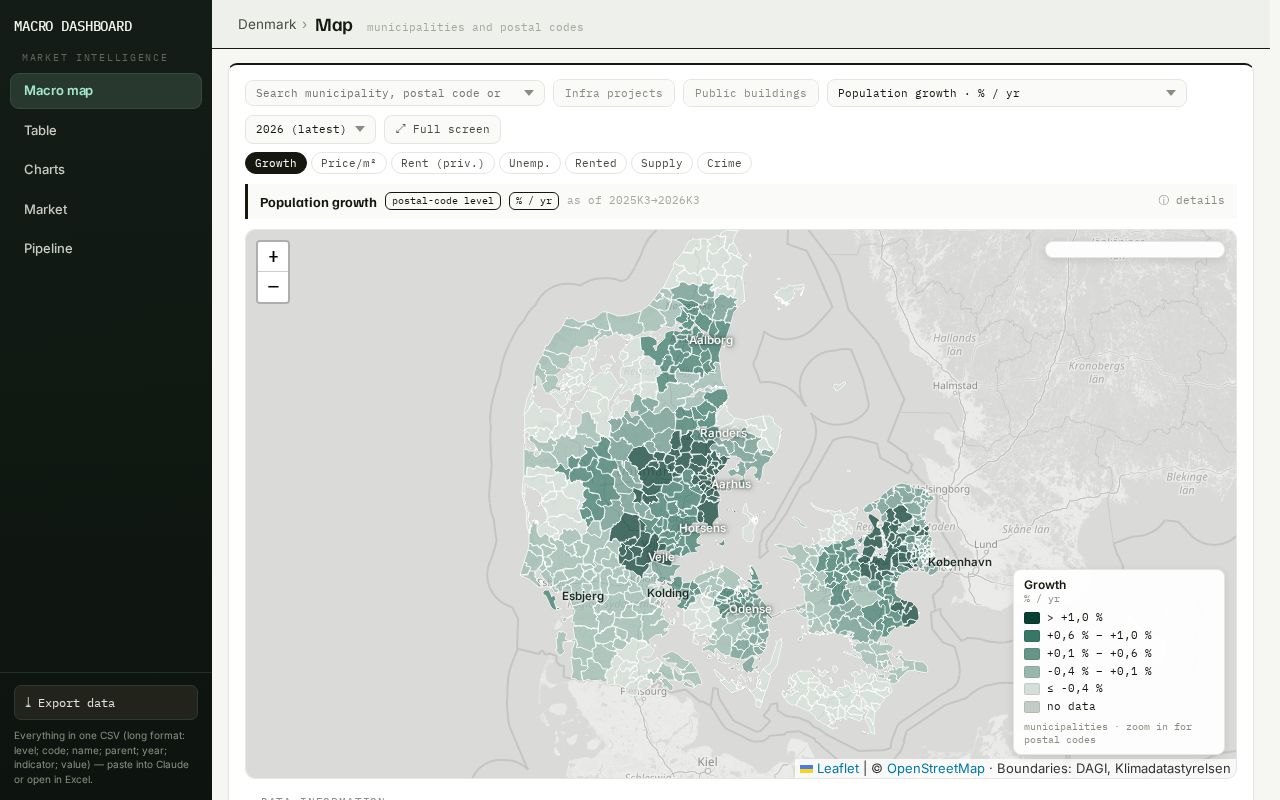
Task: Open Charts view in sidebar
Action: (x=106, y=169)
